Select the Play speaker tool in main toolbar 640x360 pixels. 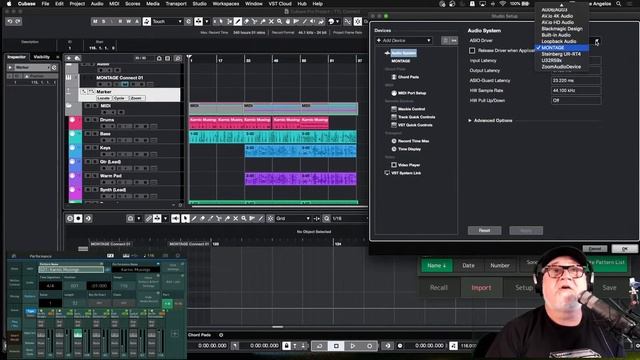point(313,21)
